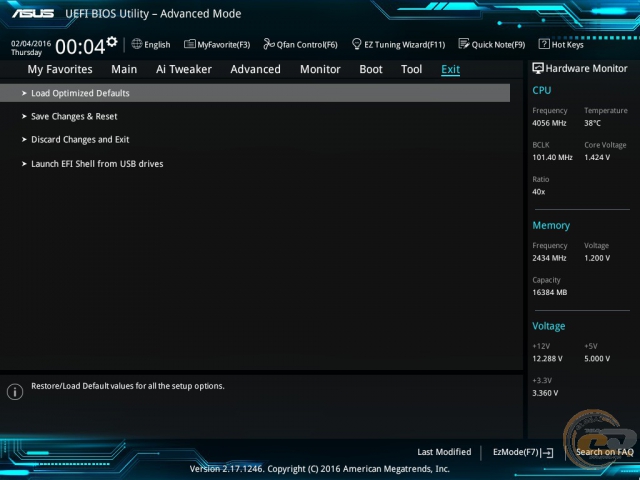
Task: Click the +5V reading 5.000 V
Action: (x=597, y=359)
